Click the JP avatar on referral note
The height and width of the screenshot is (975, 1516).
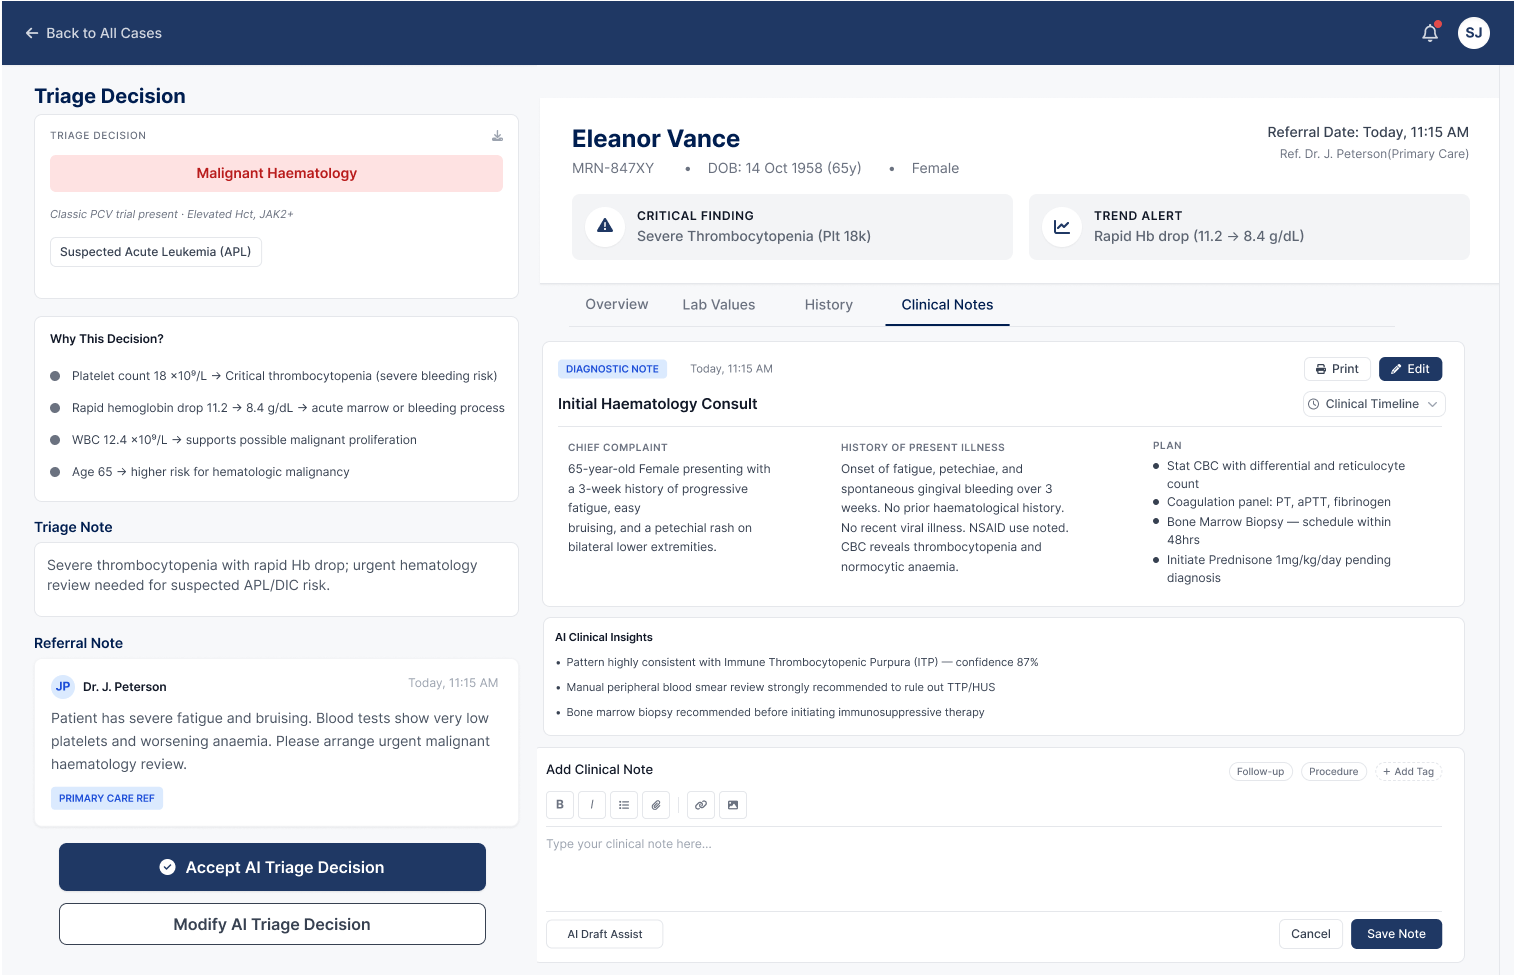pos(63,687)
